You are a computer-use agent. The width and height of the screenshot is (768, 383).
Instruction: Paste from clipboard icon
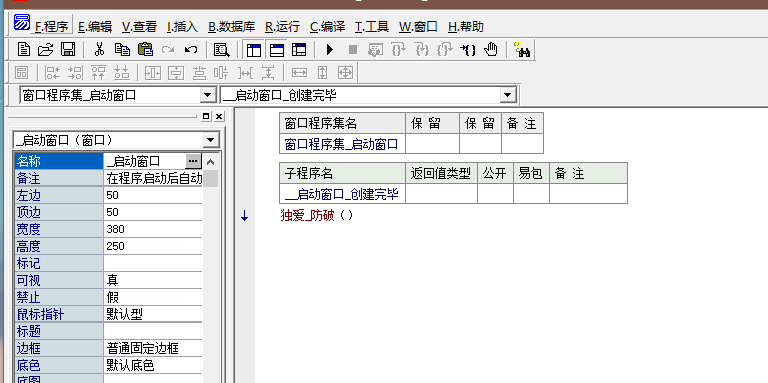click(x=145, y=49)
